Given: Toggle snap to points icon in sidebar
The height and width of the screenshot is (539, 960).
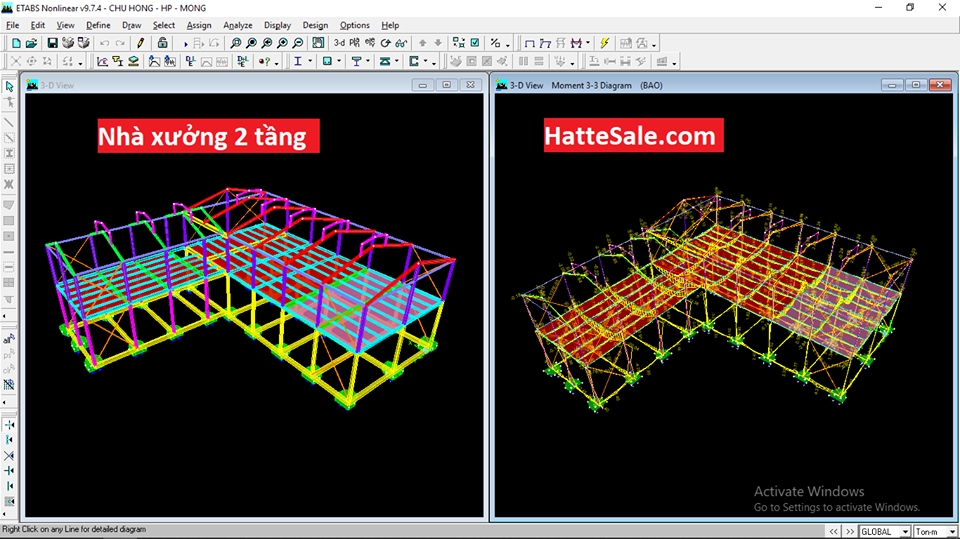Looking at the screenshot, I should tap(9, 424).
